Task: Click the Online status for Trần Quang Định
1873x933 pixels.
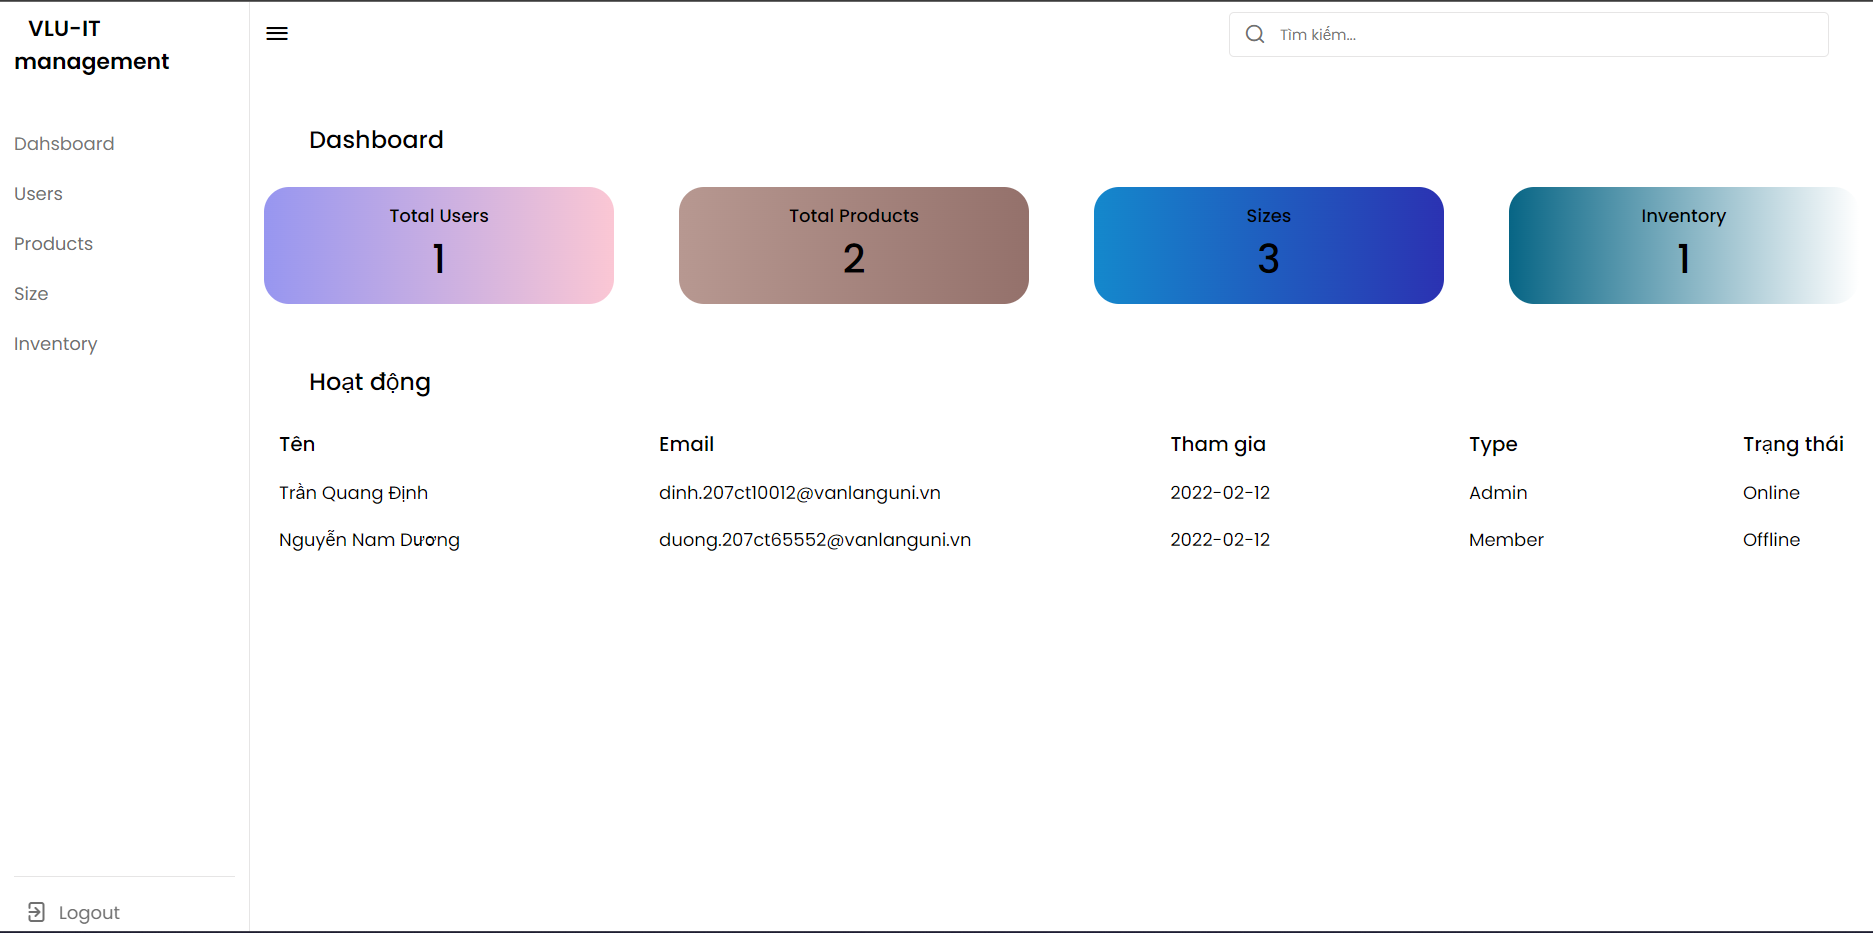Action: [x=1770, y=492]
